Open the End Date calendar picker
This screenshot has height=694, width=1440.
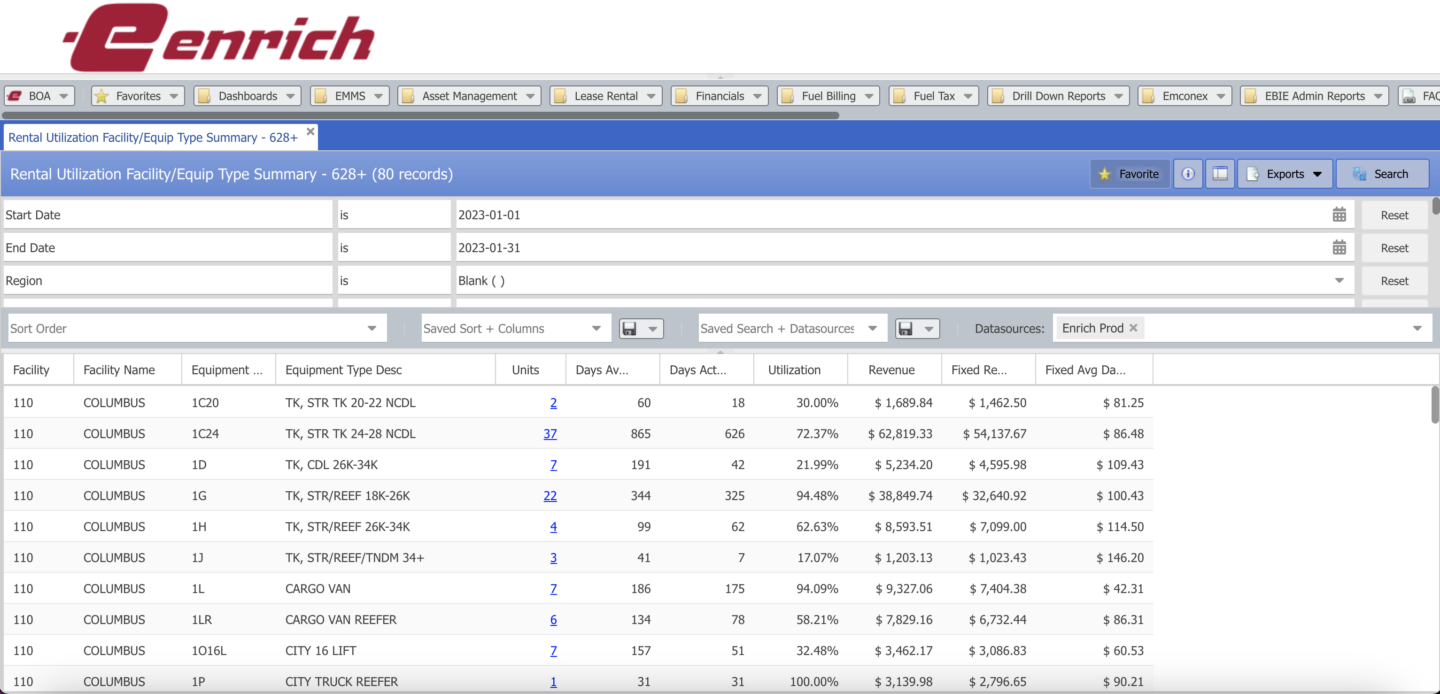pos(1340,247)
